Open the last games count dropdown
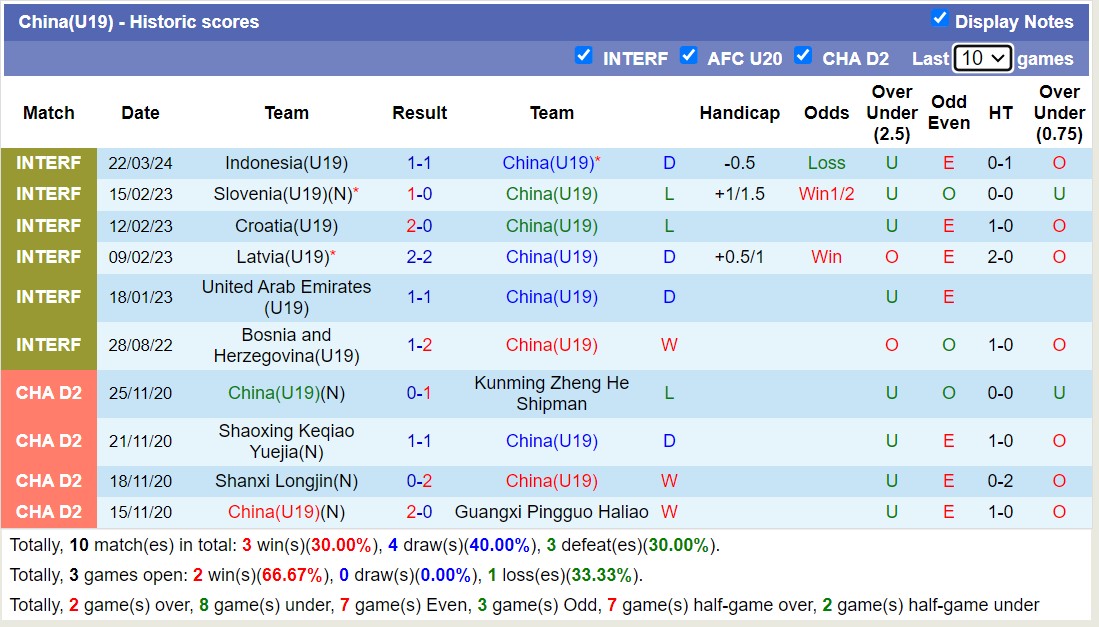Screen dimensions: 1099x627 pyautogui.click(x=981, y=58)
